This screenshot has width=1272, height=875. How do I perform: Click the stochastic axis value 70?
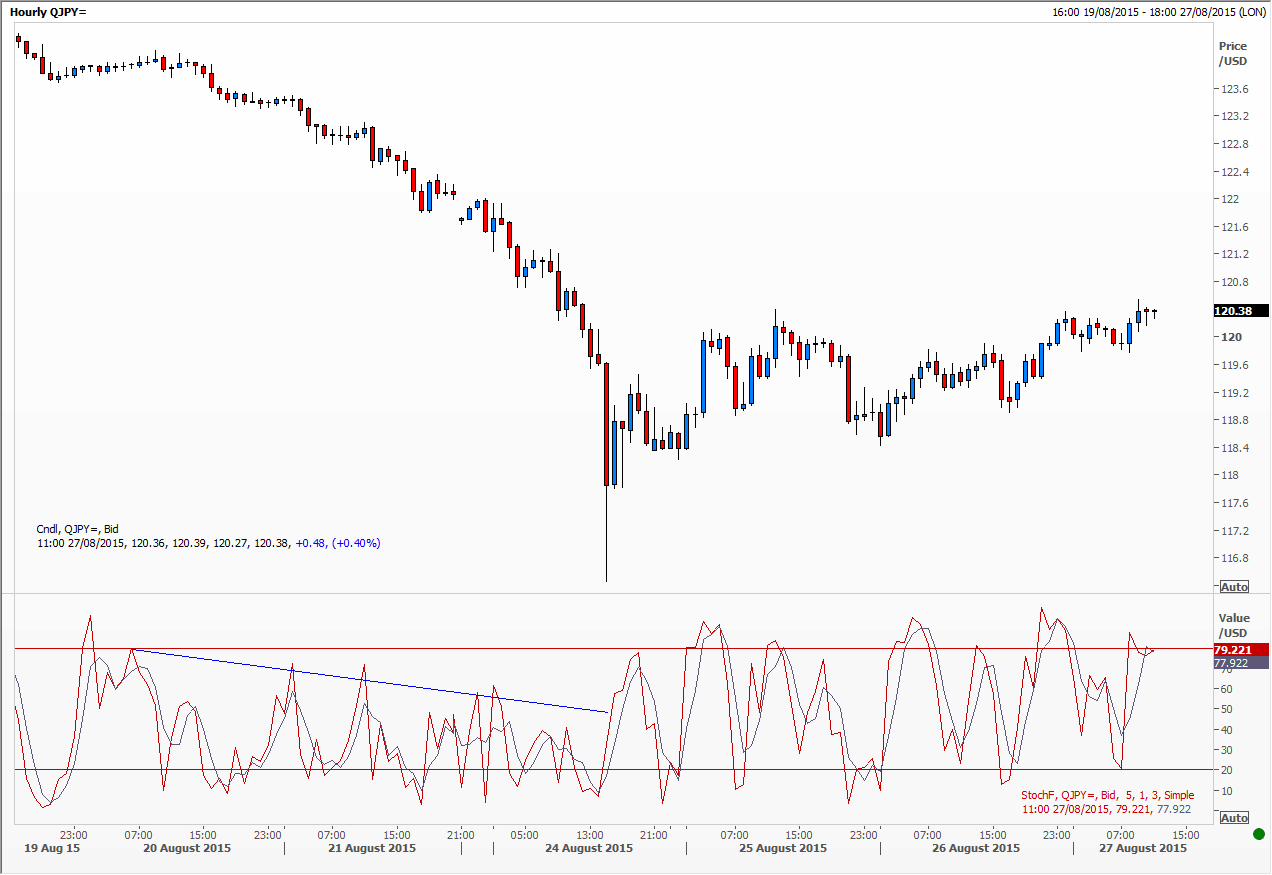(x=1225, y=669)
